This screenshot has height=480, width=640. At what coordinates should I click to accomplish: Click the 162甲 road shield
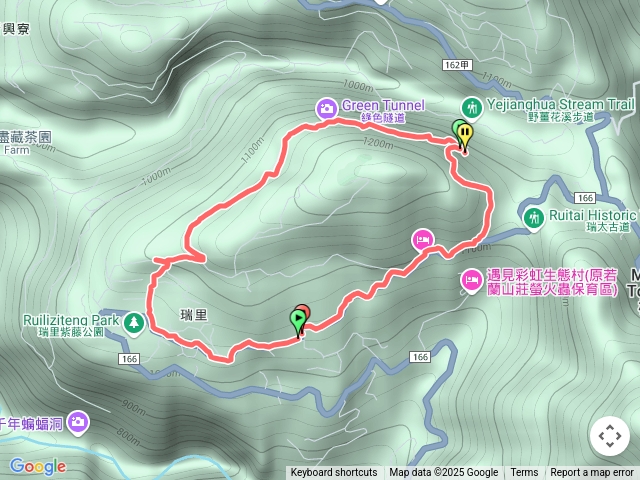(x=457, y=65)
